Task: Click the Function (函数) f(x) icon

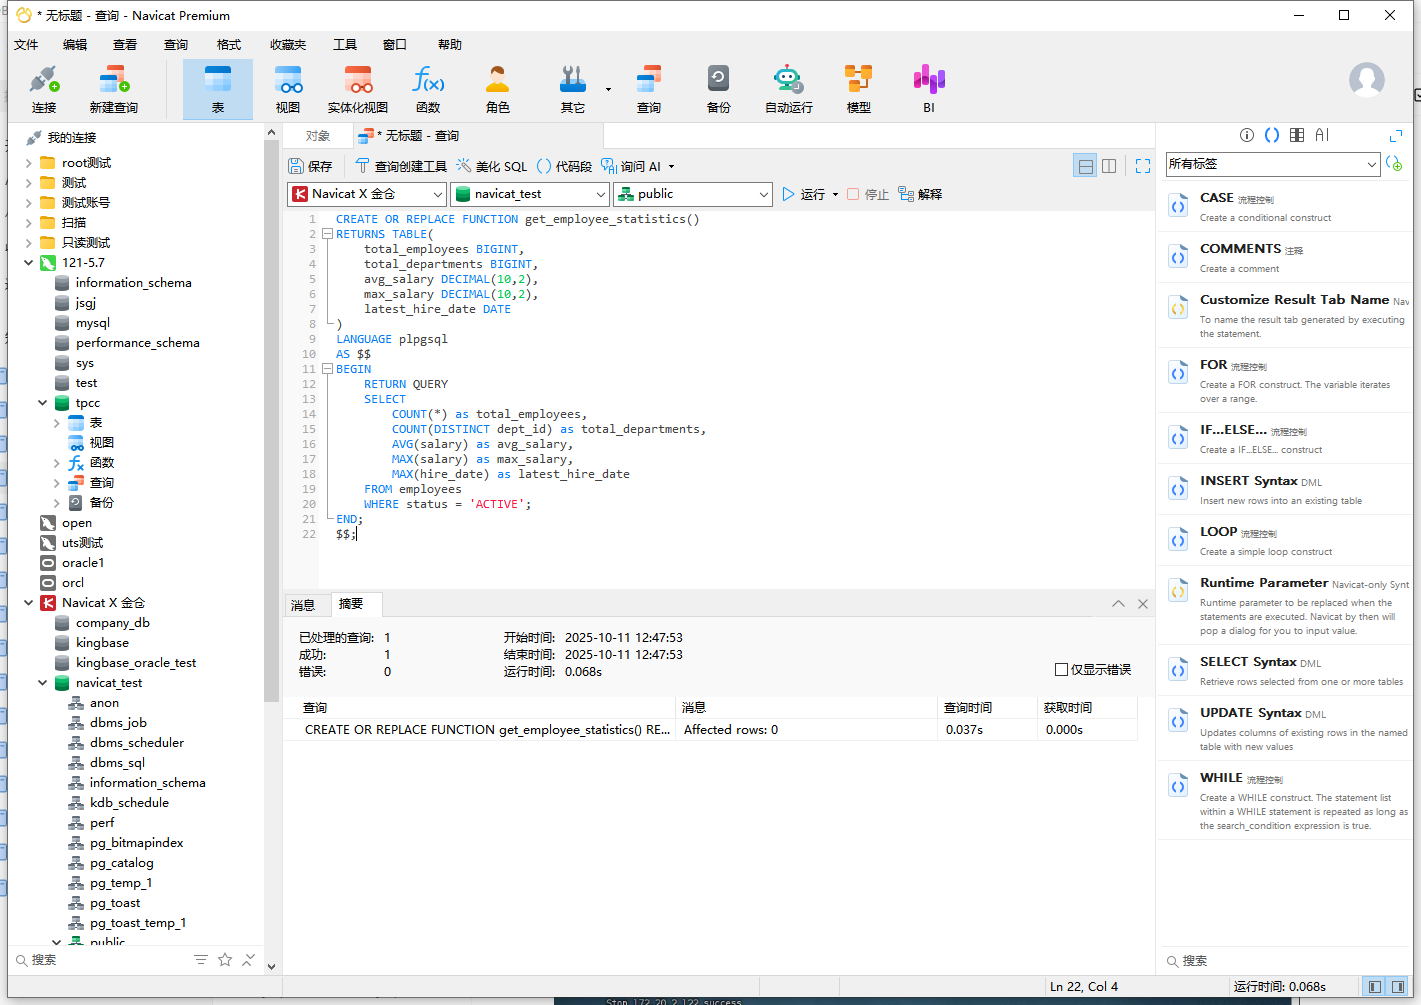Action: click(428, 88)
